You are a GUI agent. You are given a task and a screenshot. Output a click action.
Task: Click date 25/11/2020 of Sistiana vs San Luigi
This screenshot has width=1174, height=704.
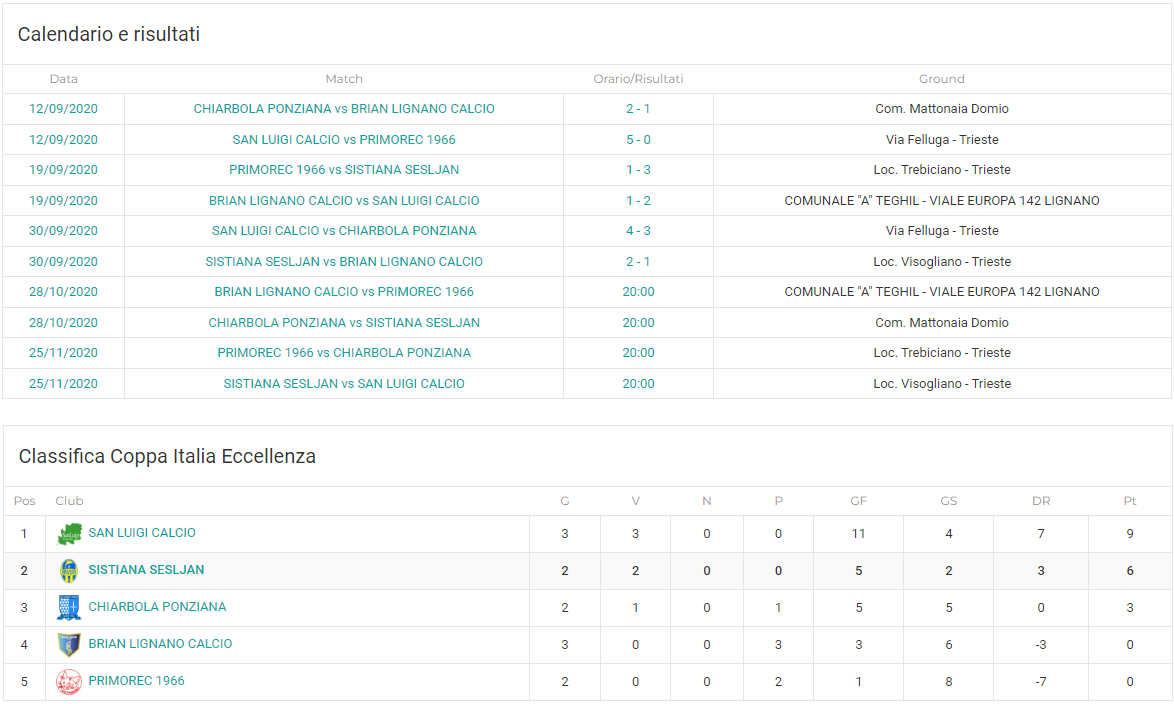click(x=64, y=383)
